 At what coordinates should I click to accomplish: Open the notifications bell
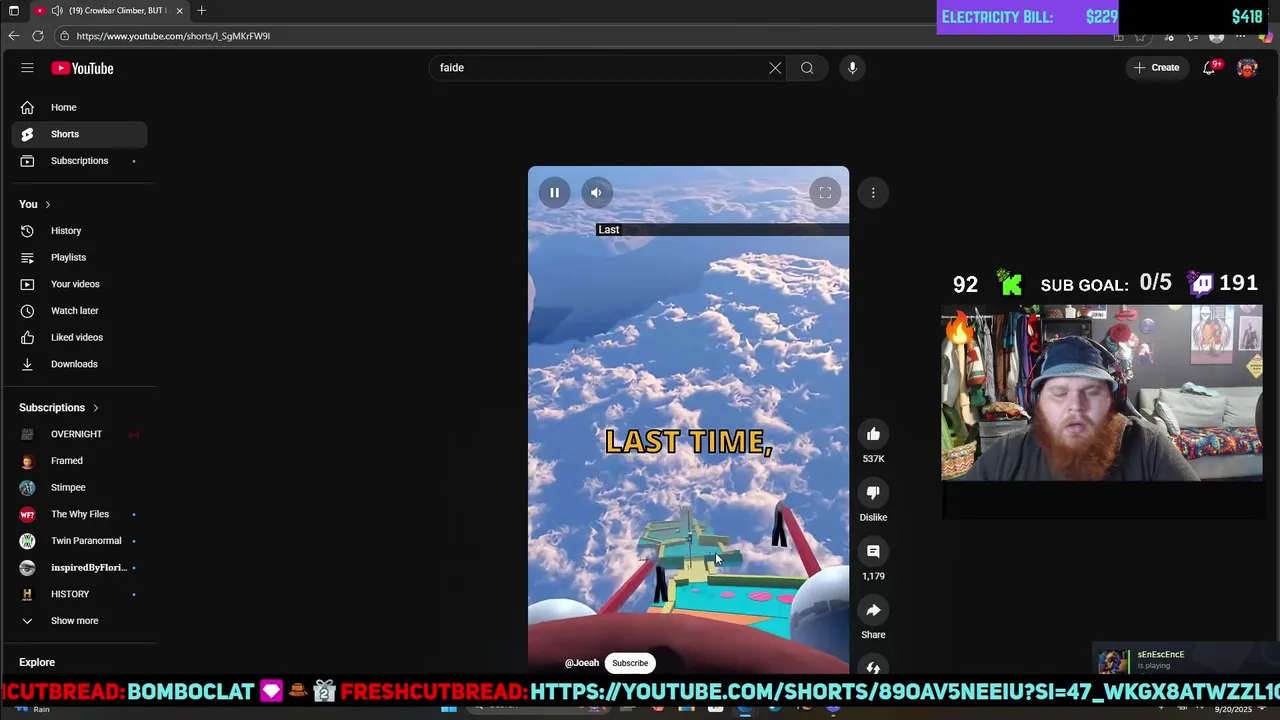(x=1209, y=68)
